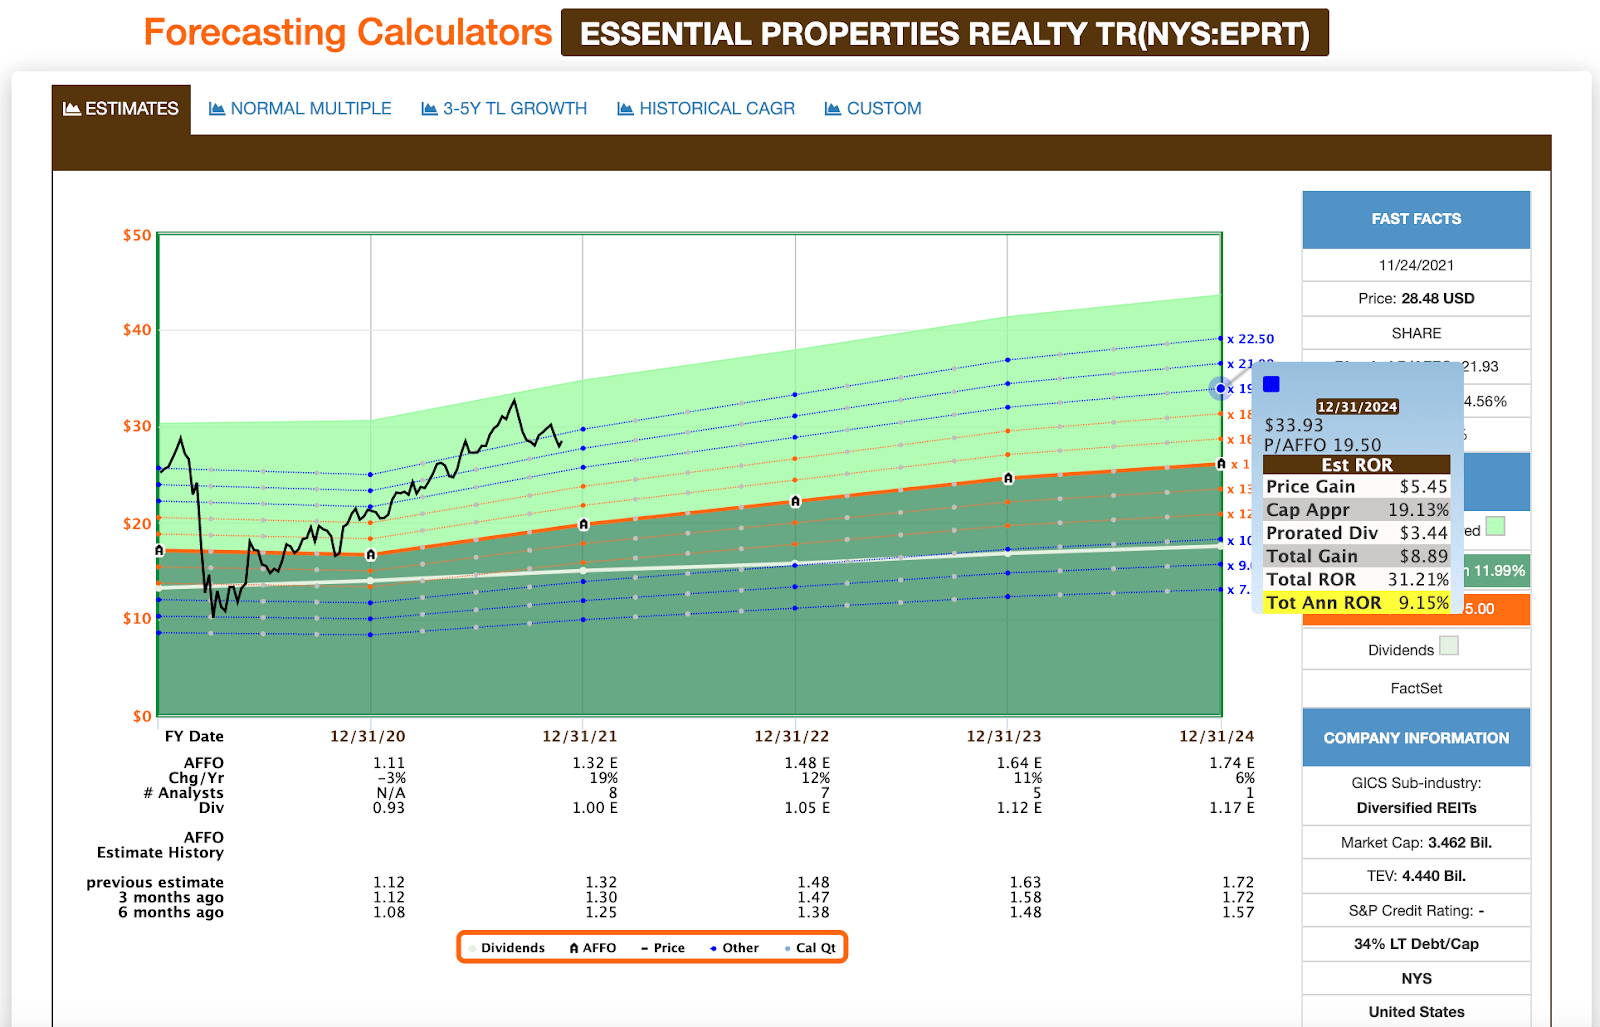
Task: Click the x 22.50 multiple label
Action: (1251, 339)
